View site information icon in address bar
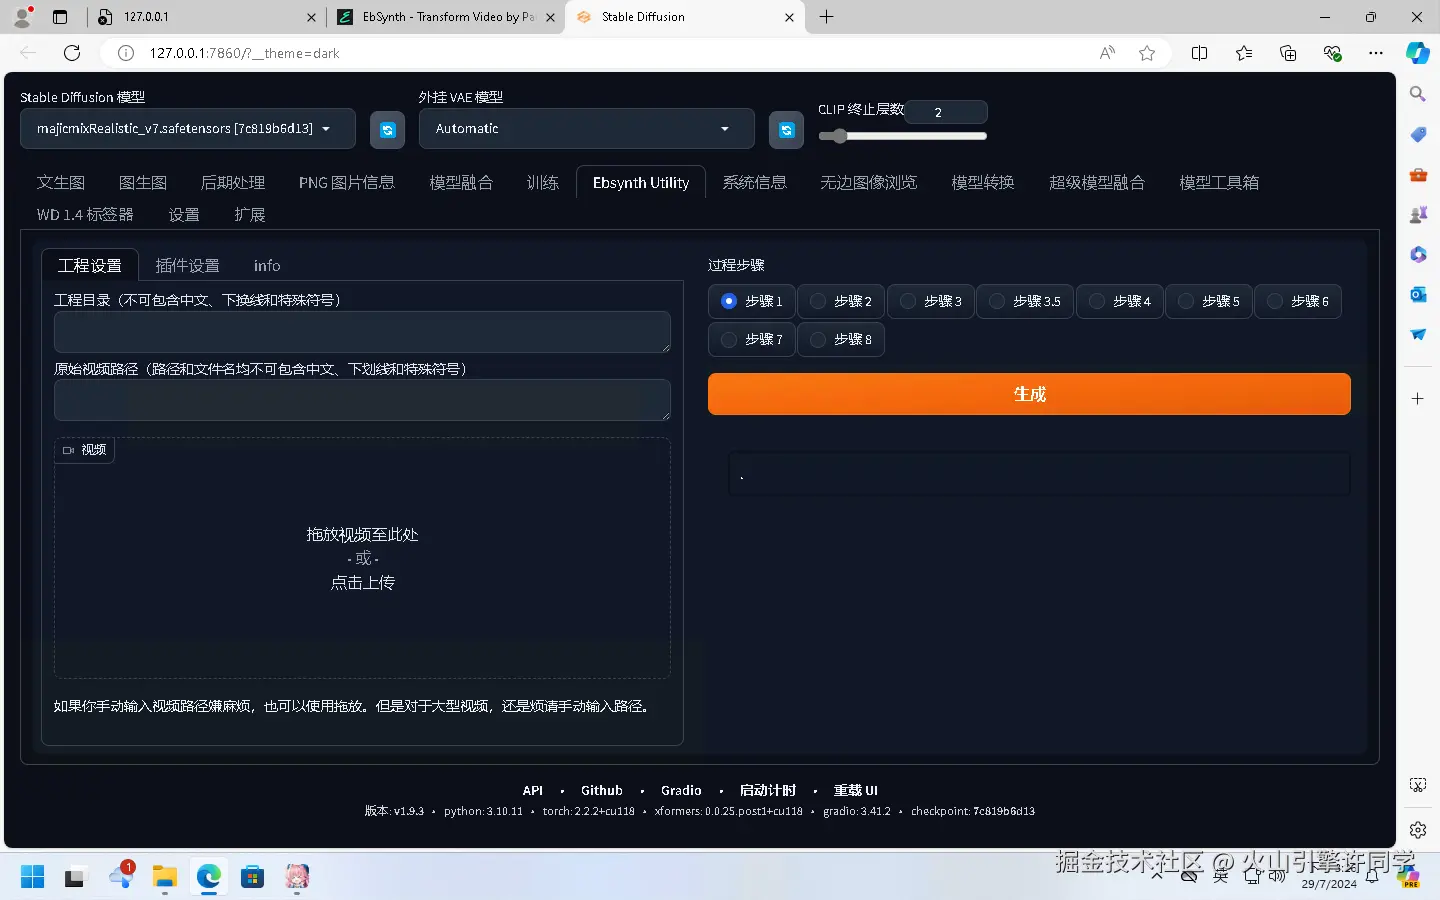 pyautogui.click(x=126, y=53)
